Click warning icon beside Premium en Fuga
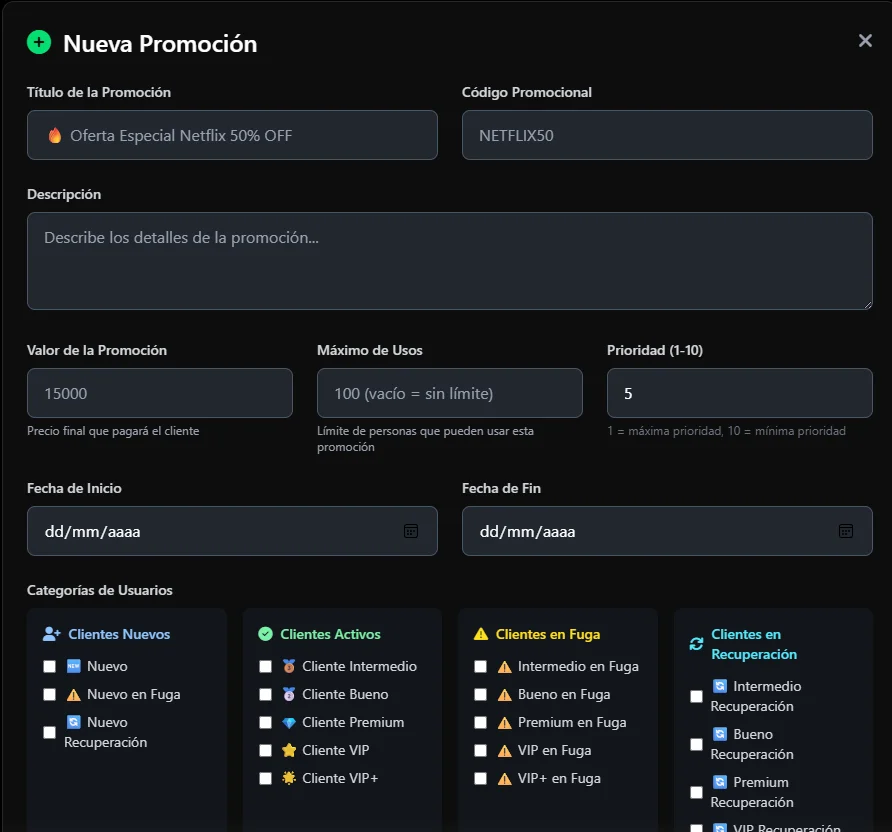 pos(505,723)
